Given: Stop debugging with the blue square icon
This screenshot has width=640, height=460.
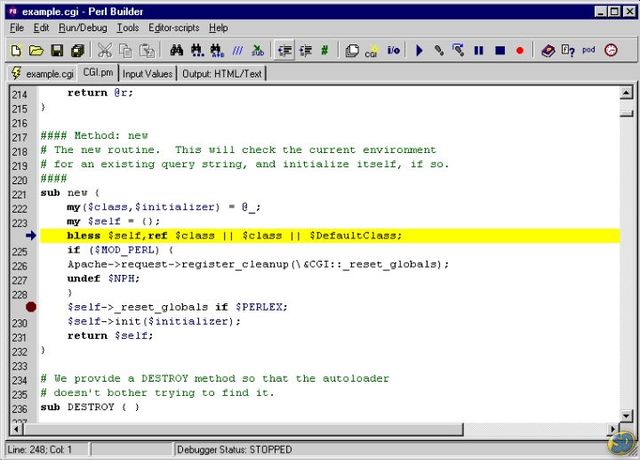Looking at the screenshot, I should (x=500, y=51).
